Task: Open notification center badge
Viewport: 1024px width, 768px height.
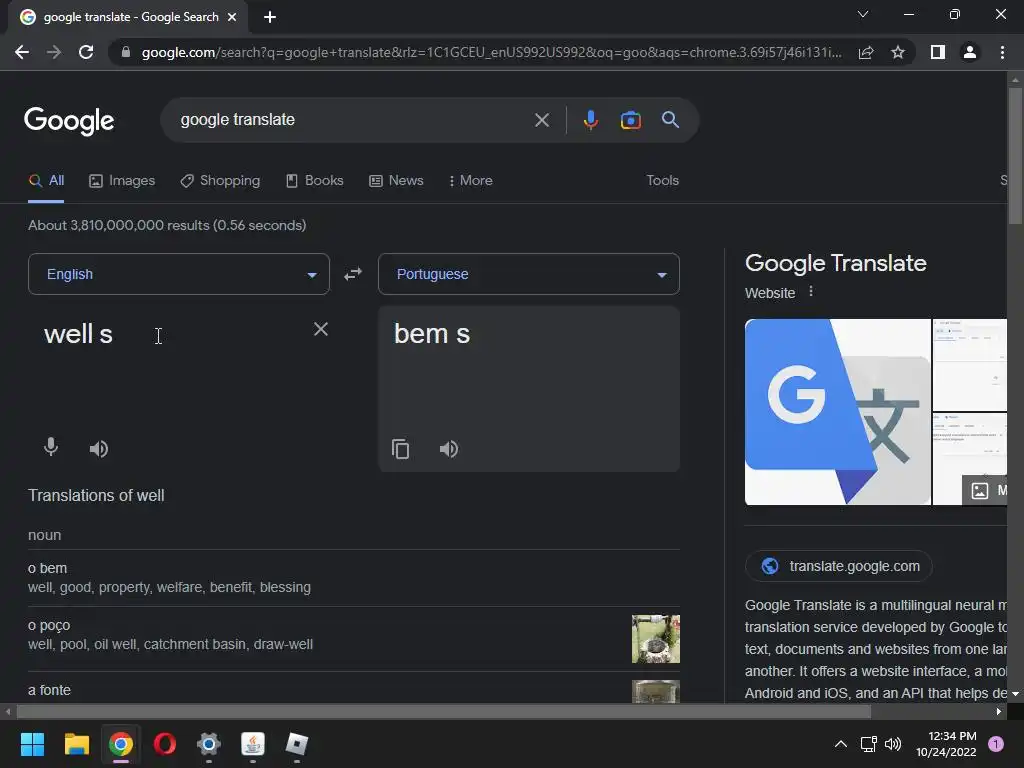Action: coord(996,744)
